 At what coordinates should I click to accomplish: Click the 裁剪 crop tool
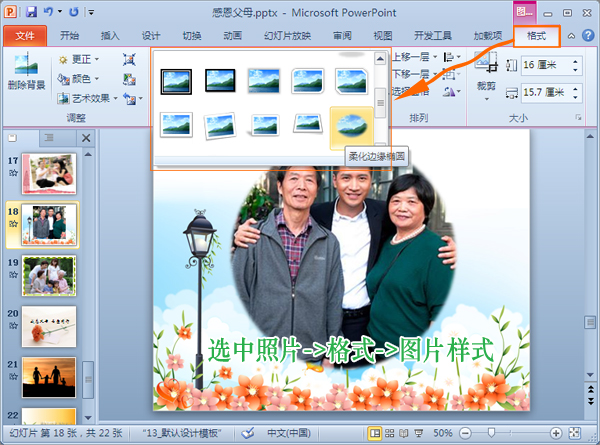coord(486,77)
